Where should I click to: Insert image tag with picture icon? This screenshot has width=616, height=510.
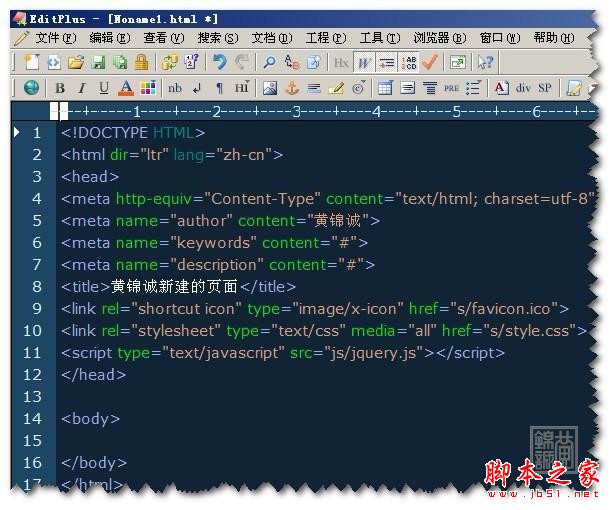click(270, 88)
